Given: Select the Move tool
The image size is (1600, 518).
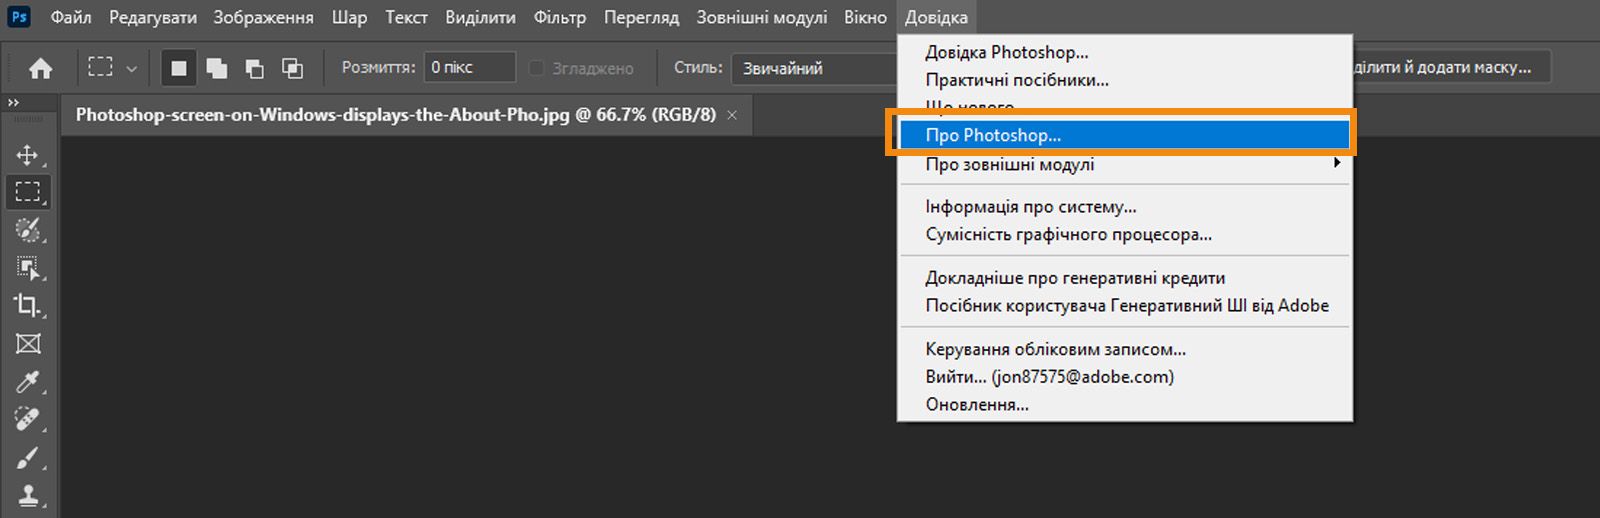Looking at the screenshot, I should pos(28,155).
